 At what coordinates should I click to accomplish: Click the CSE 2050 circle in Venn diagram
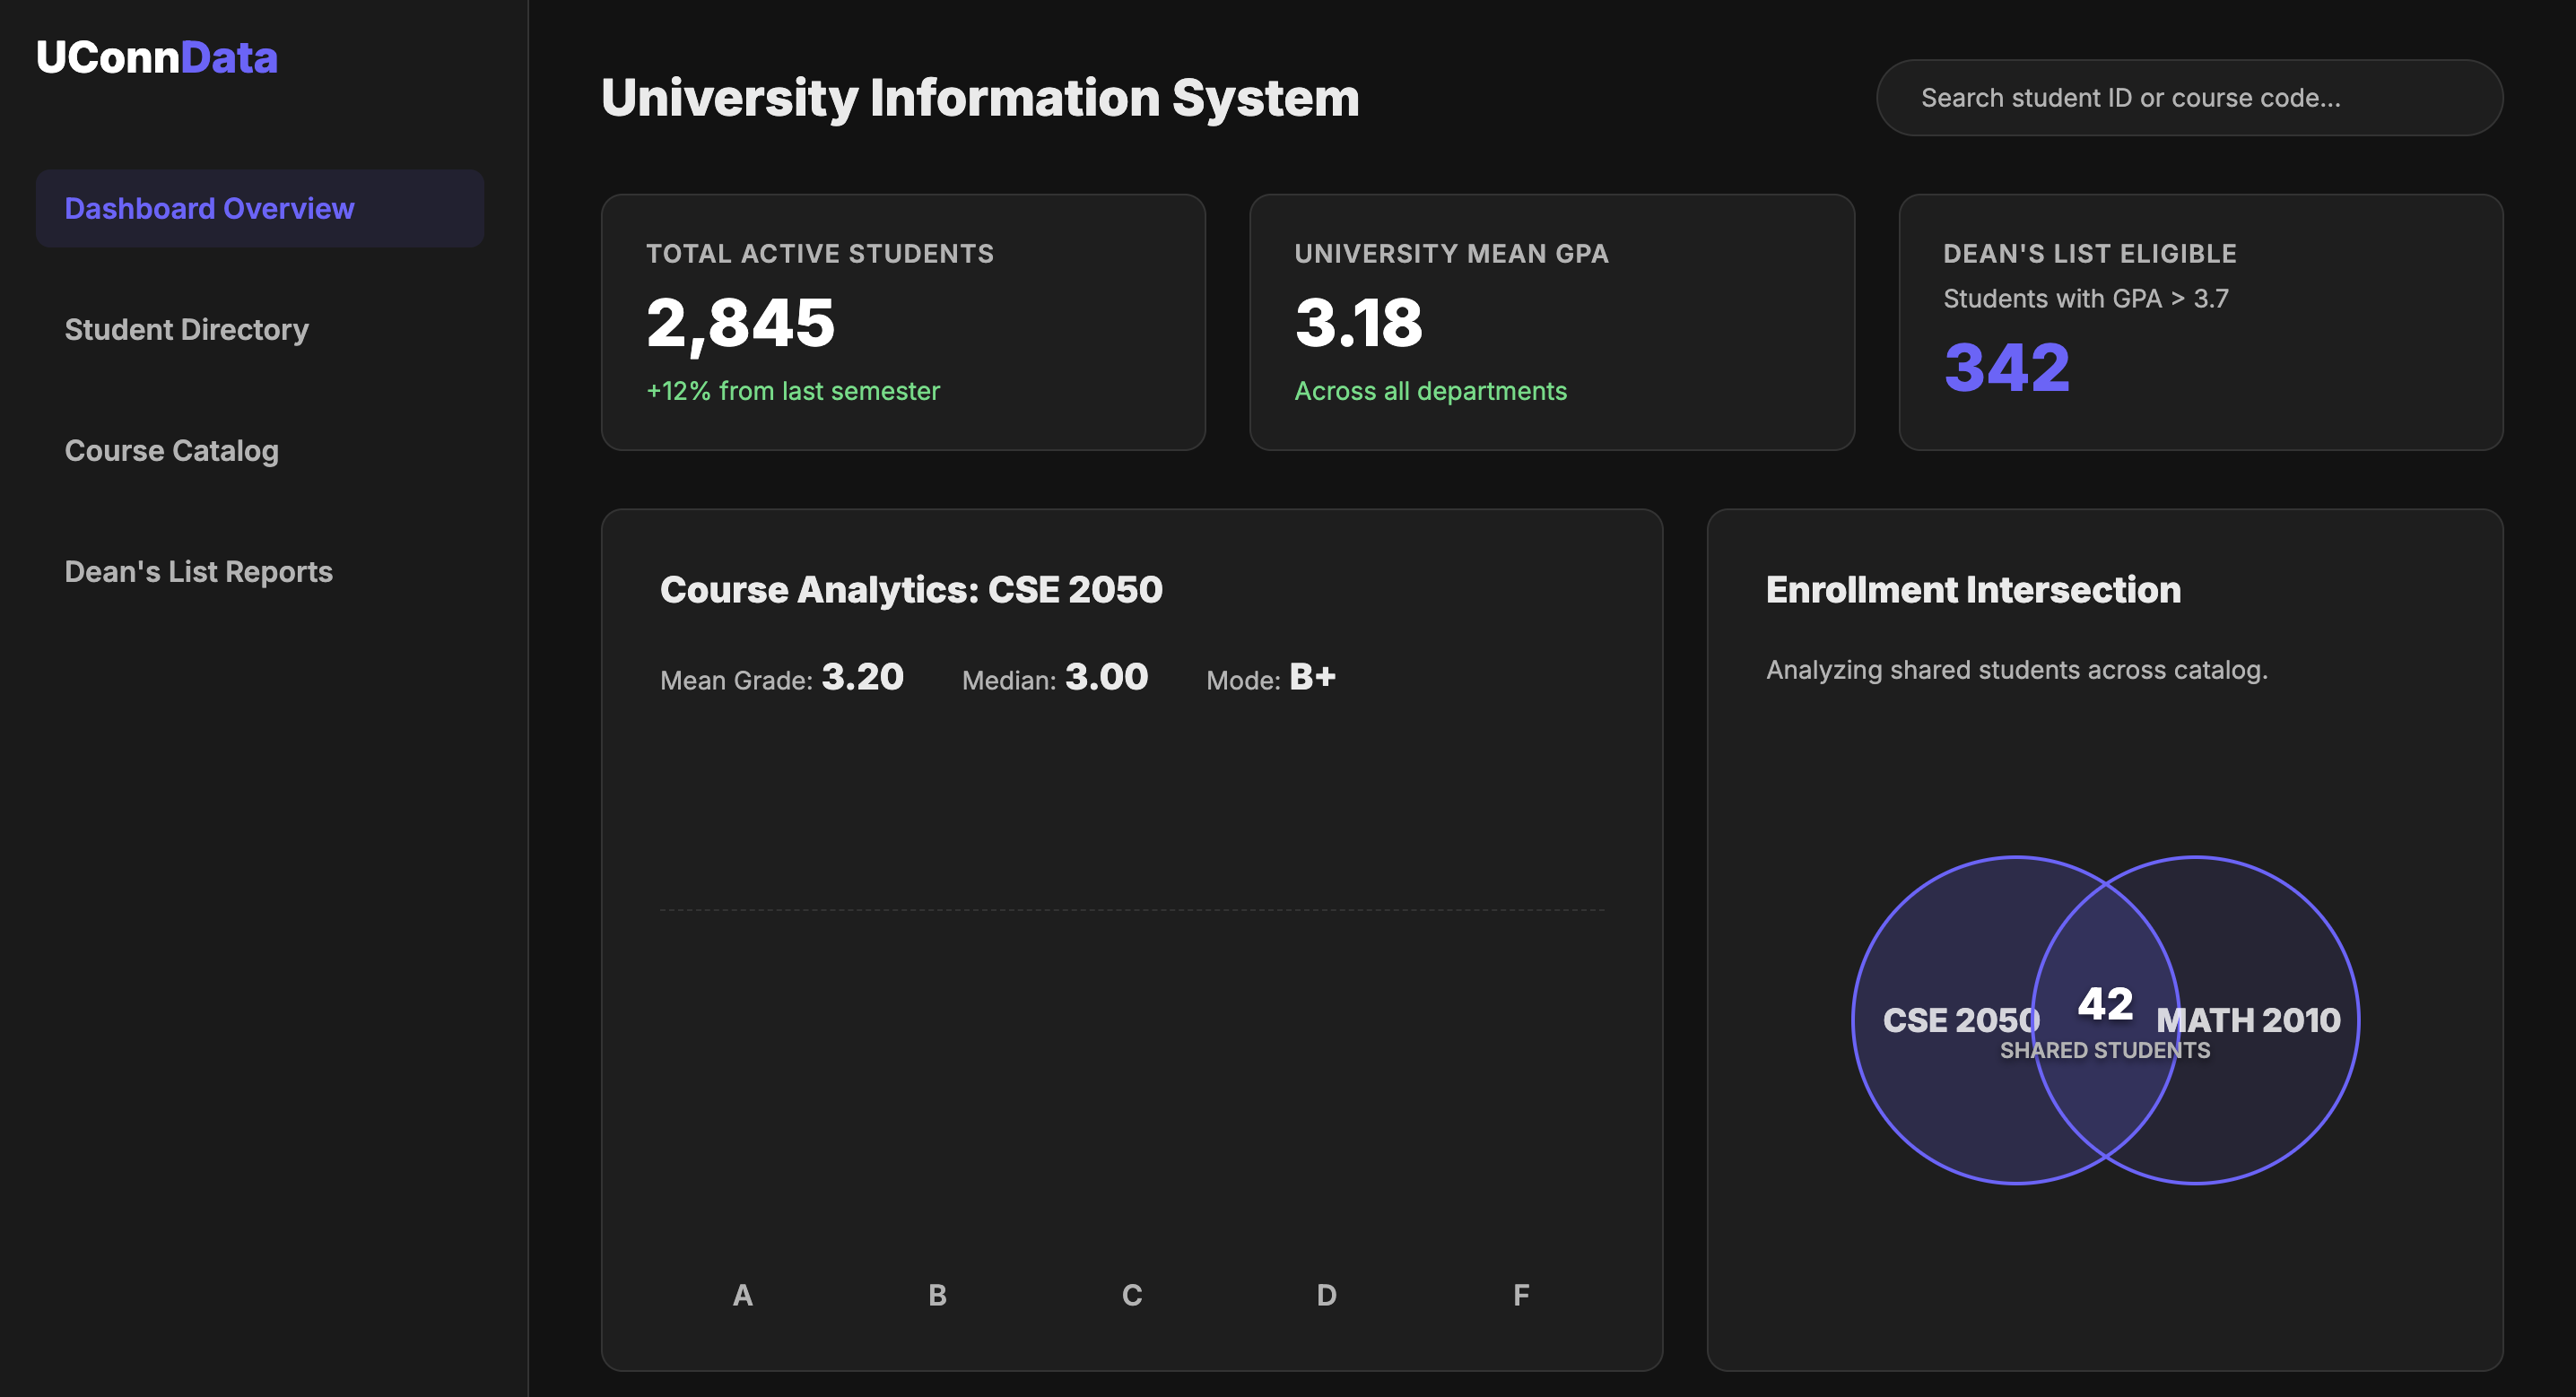[1960, 1019]
